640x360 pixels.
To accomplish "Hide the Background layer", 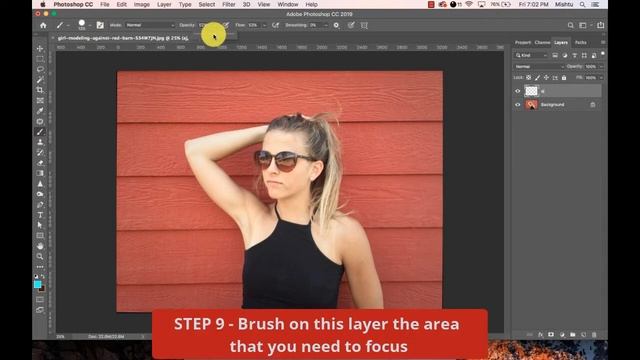I will pyautogui.click(x=518, y=105).
